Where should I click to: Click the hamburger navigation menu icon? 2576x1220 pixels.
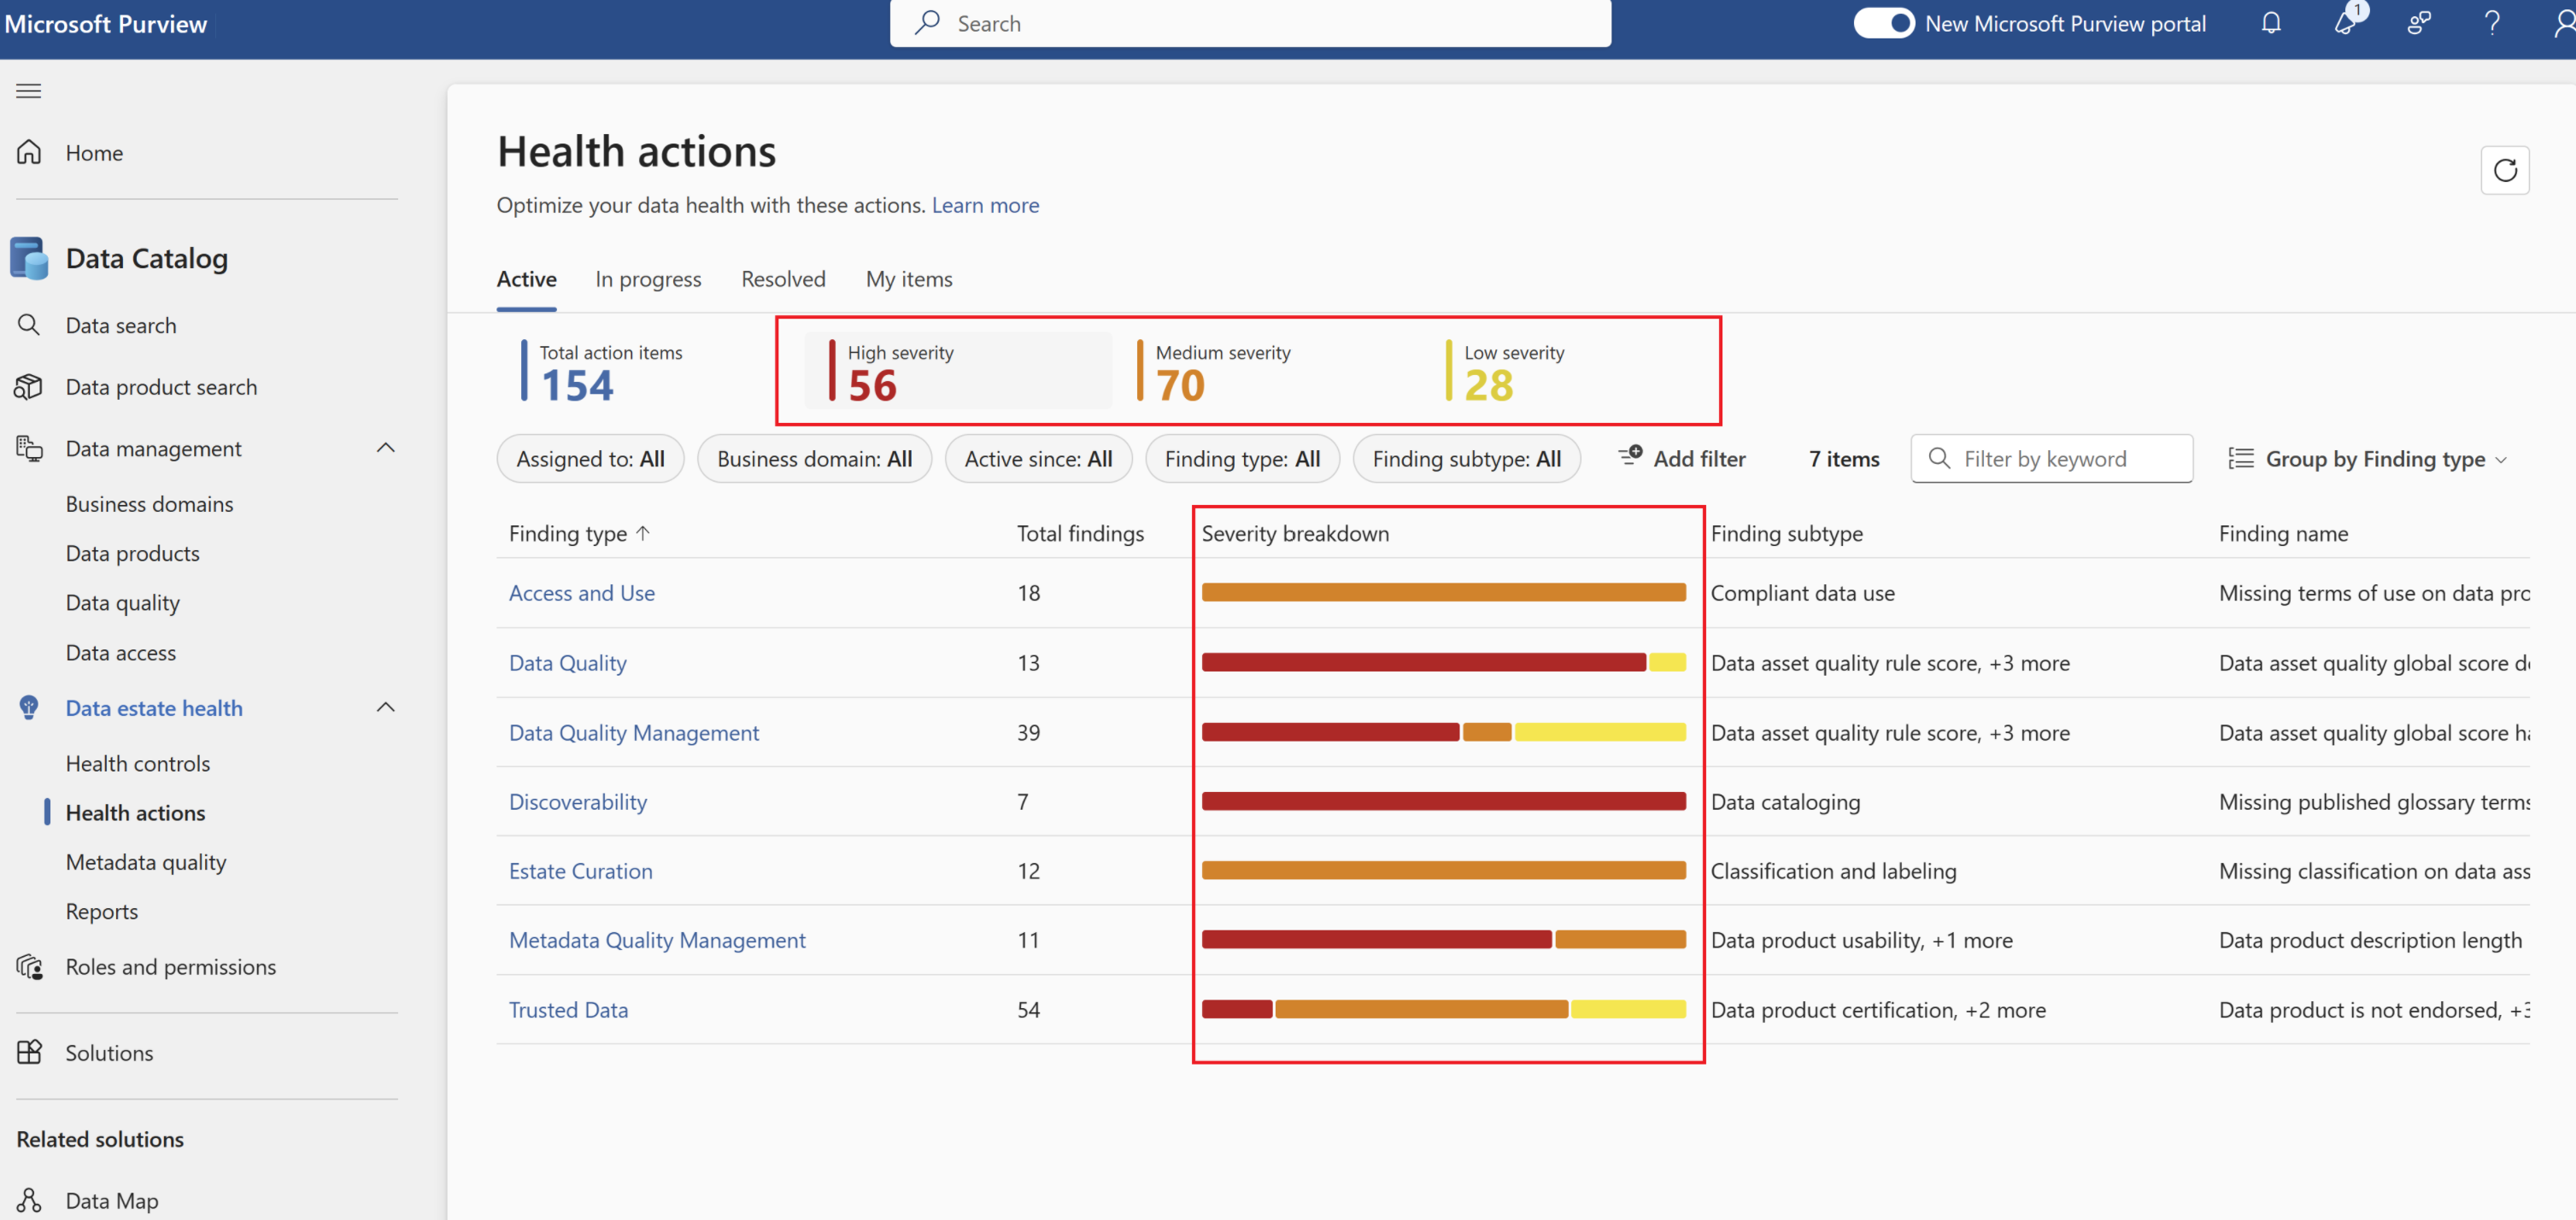point(29,91)
